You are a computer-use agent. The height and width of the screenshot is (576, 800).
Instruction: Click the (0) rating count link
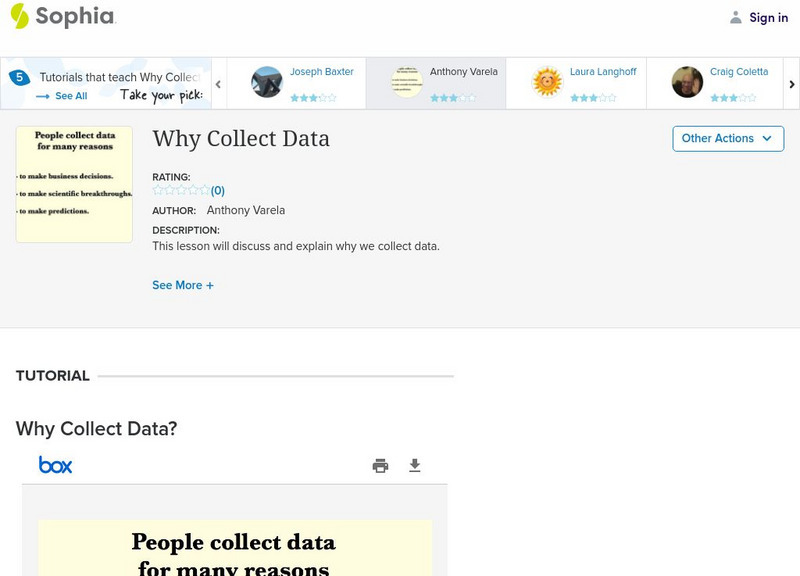(x=216, y=189)
